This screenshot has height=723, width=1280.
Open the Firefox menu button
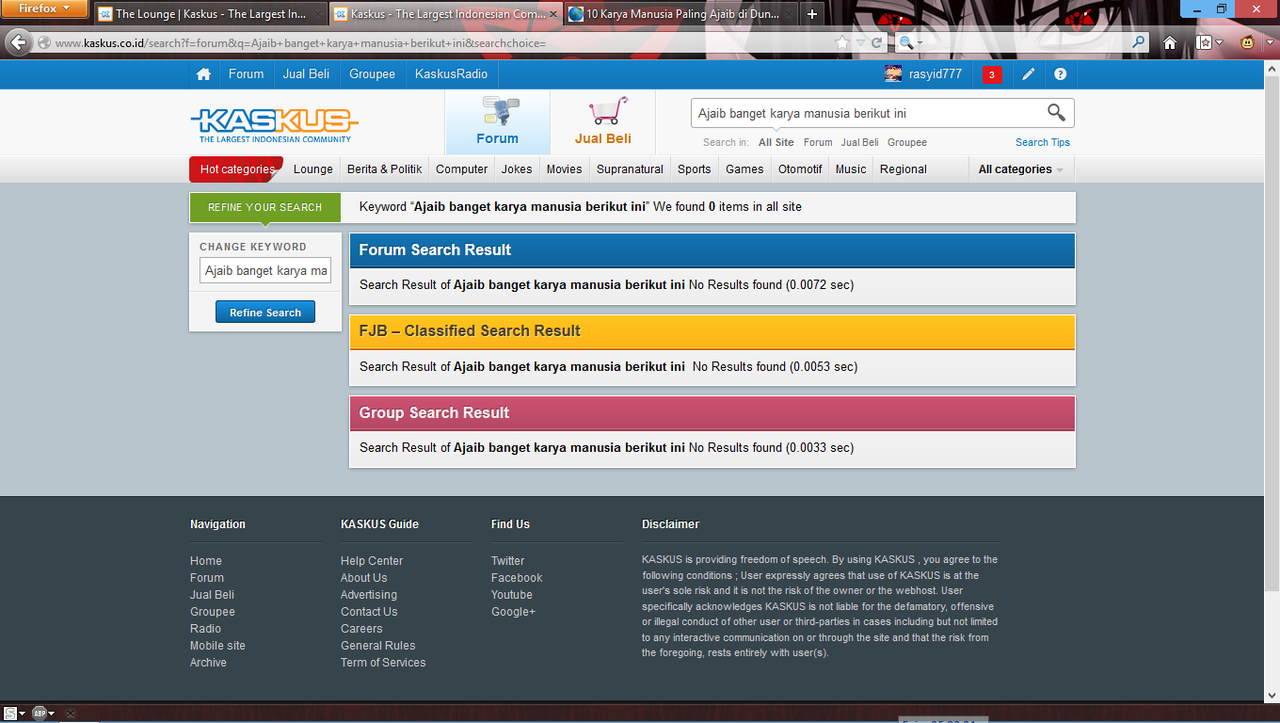click(44, 9)
